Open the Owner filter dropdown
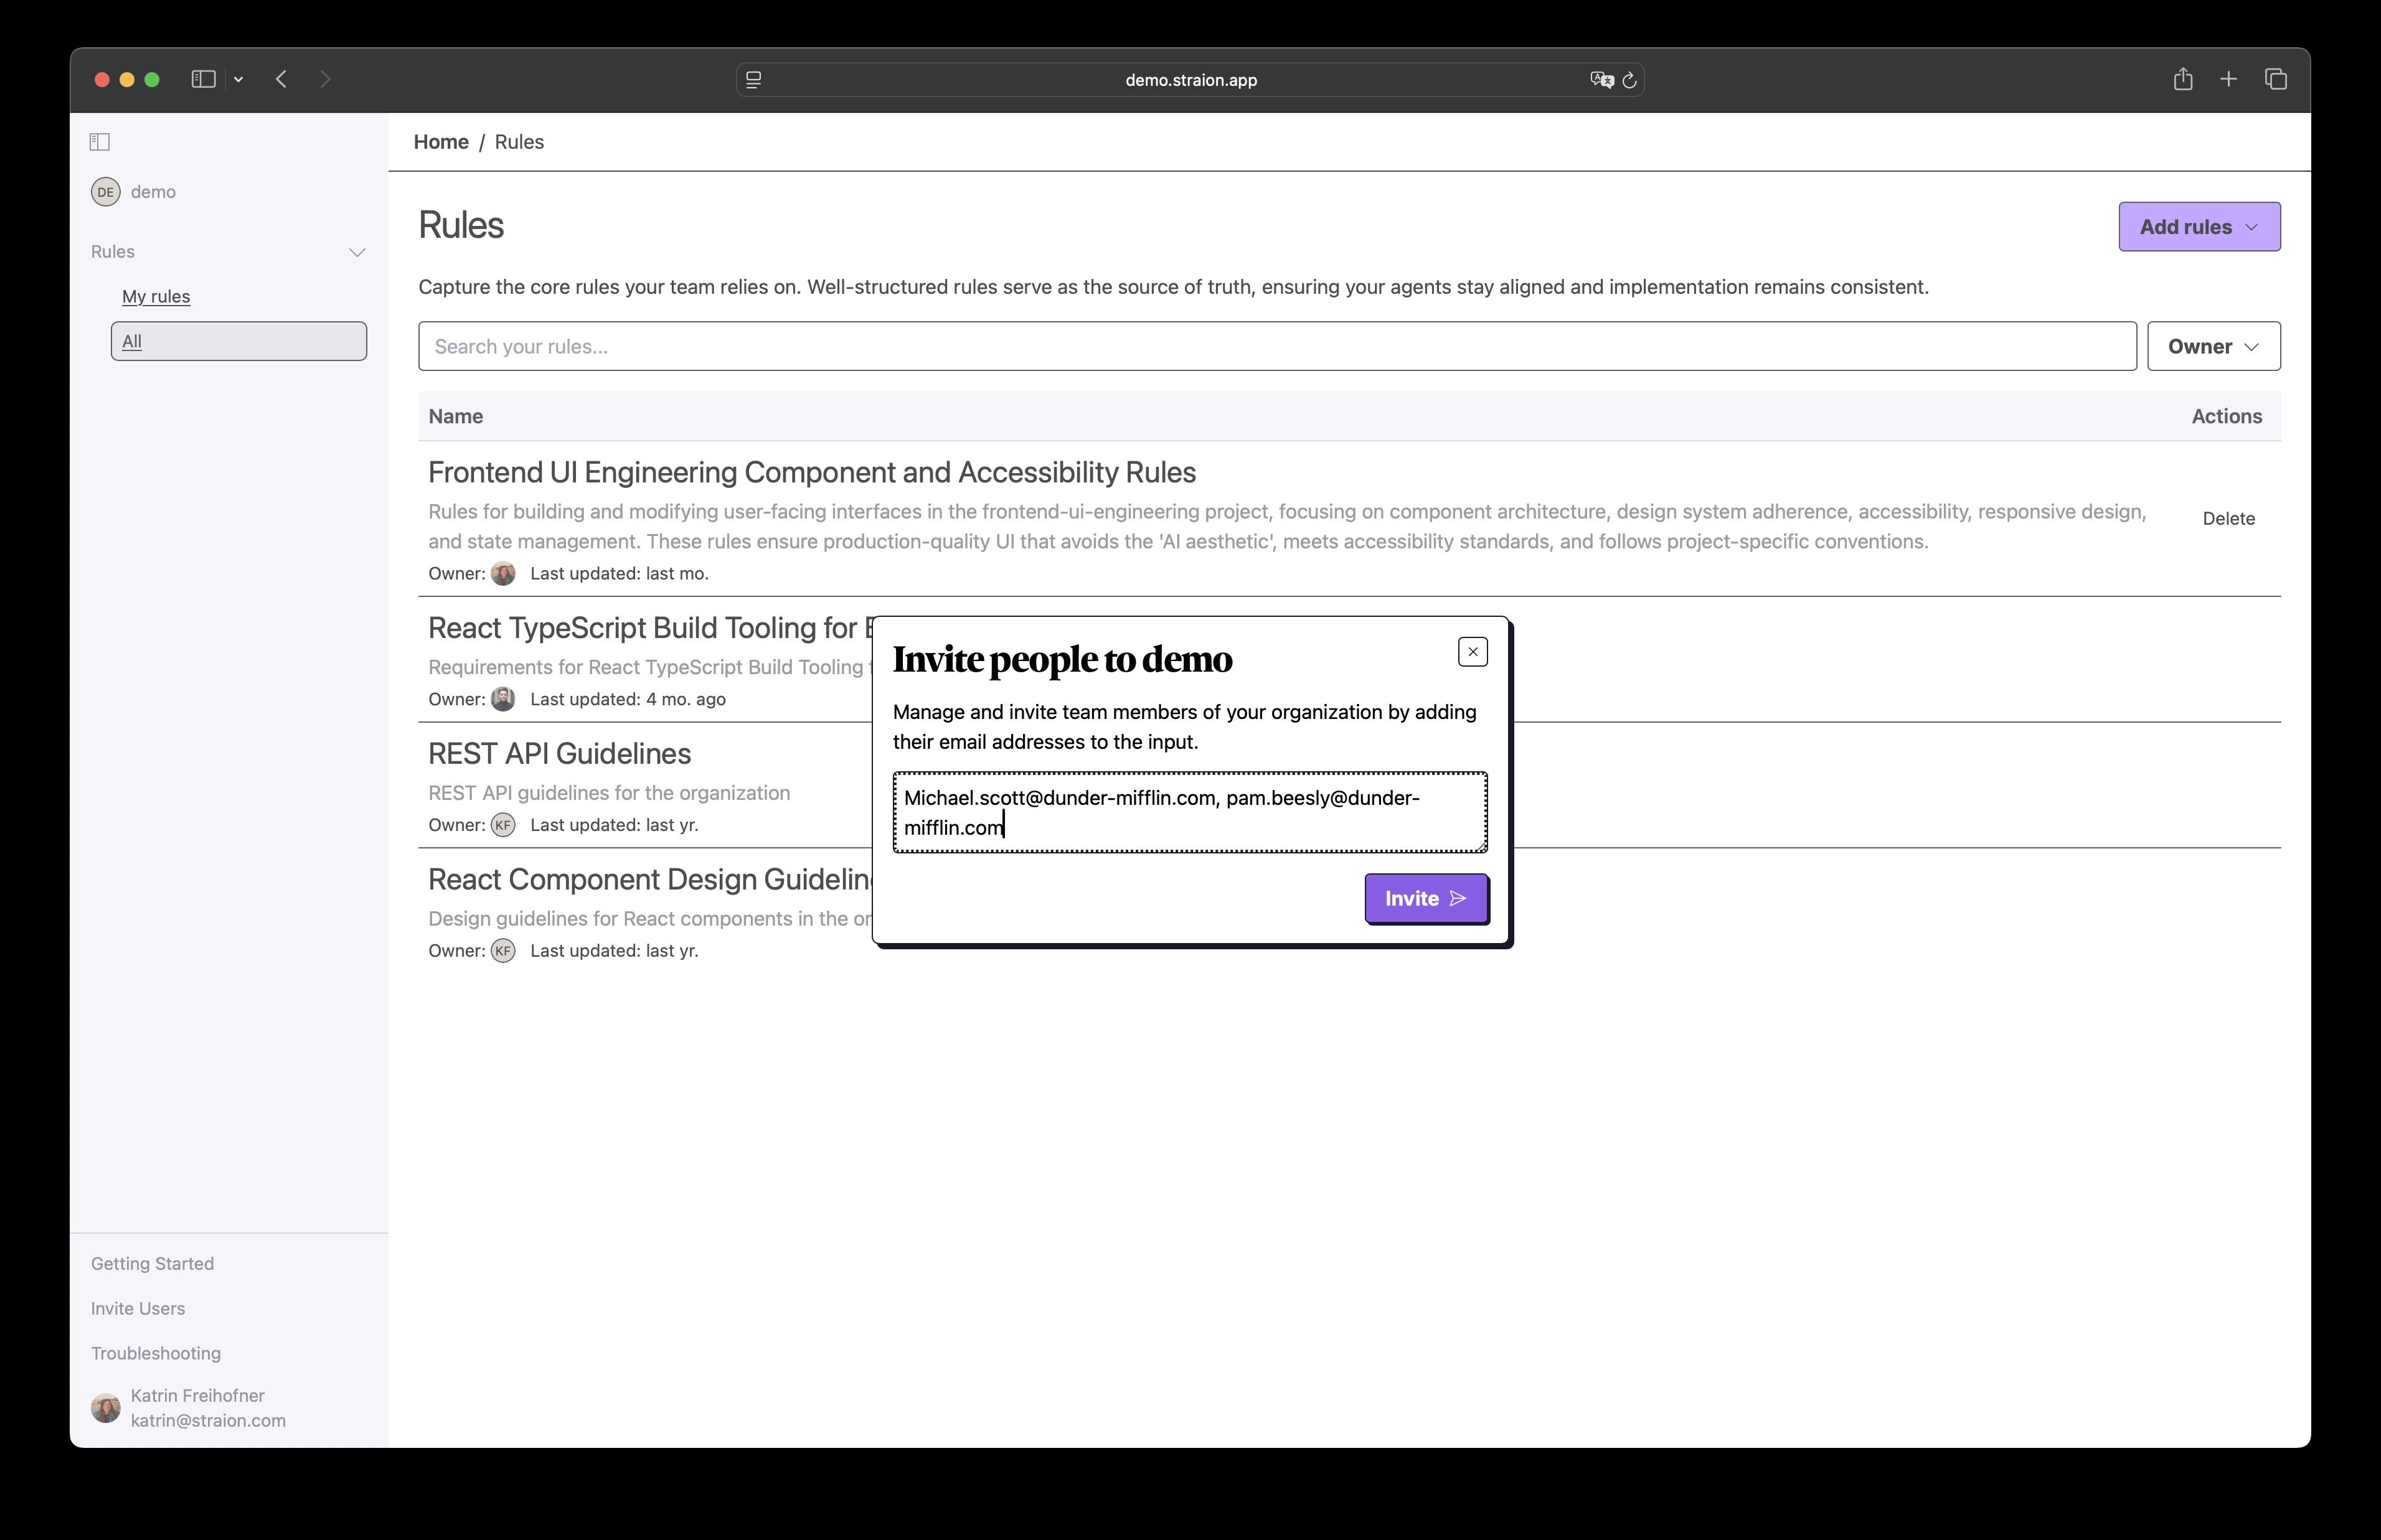2381x1540 pixels. 2213,346
